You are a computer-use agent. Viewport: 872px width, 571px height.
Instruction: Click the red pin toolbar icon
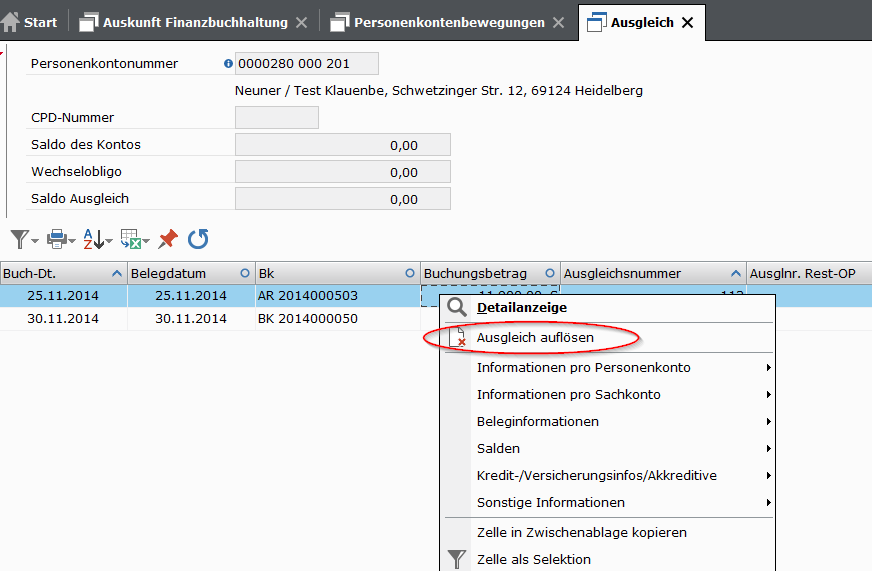pyautogui.click(x=168, y=239)
